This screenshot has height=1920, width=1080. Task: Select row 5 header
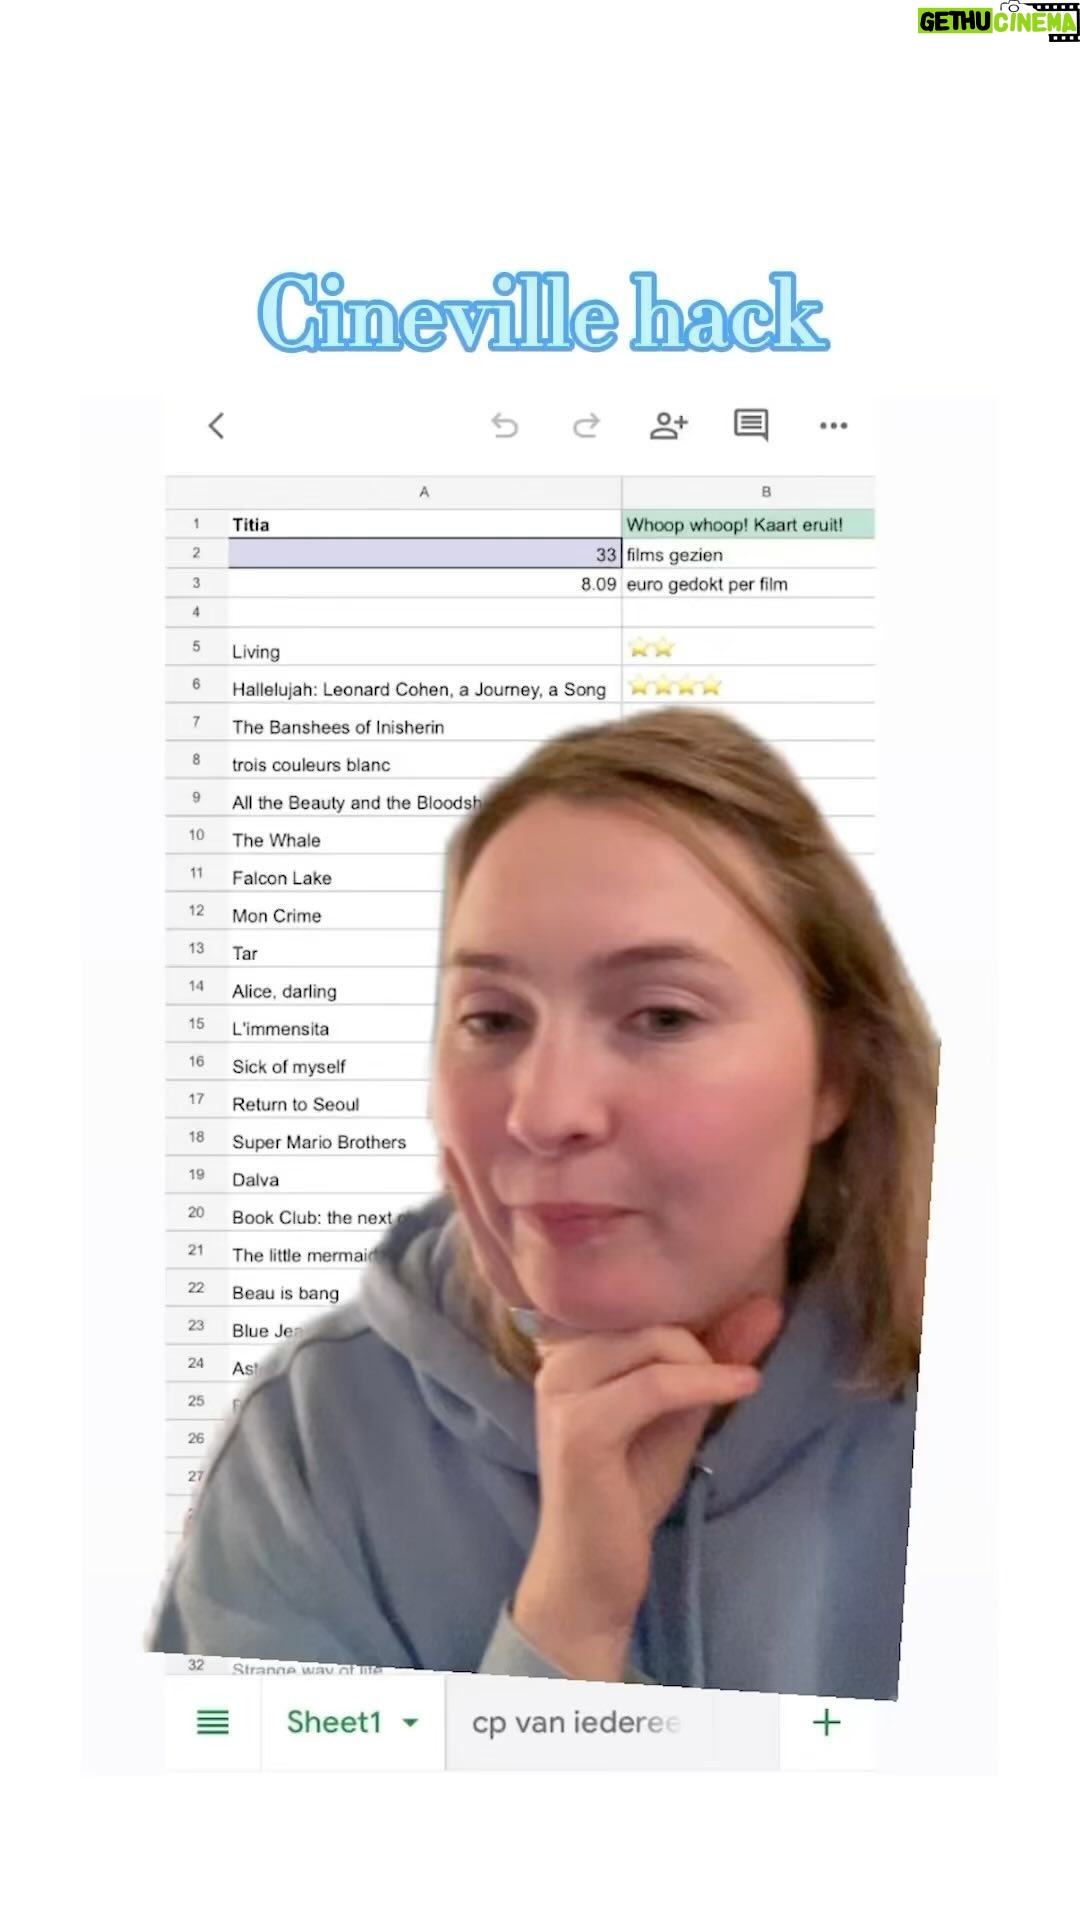tap(196, 647)
